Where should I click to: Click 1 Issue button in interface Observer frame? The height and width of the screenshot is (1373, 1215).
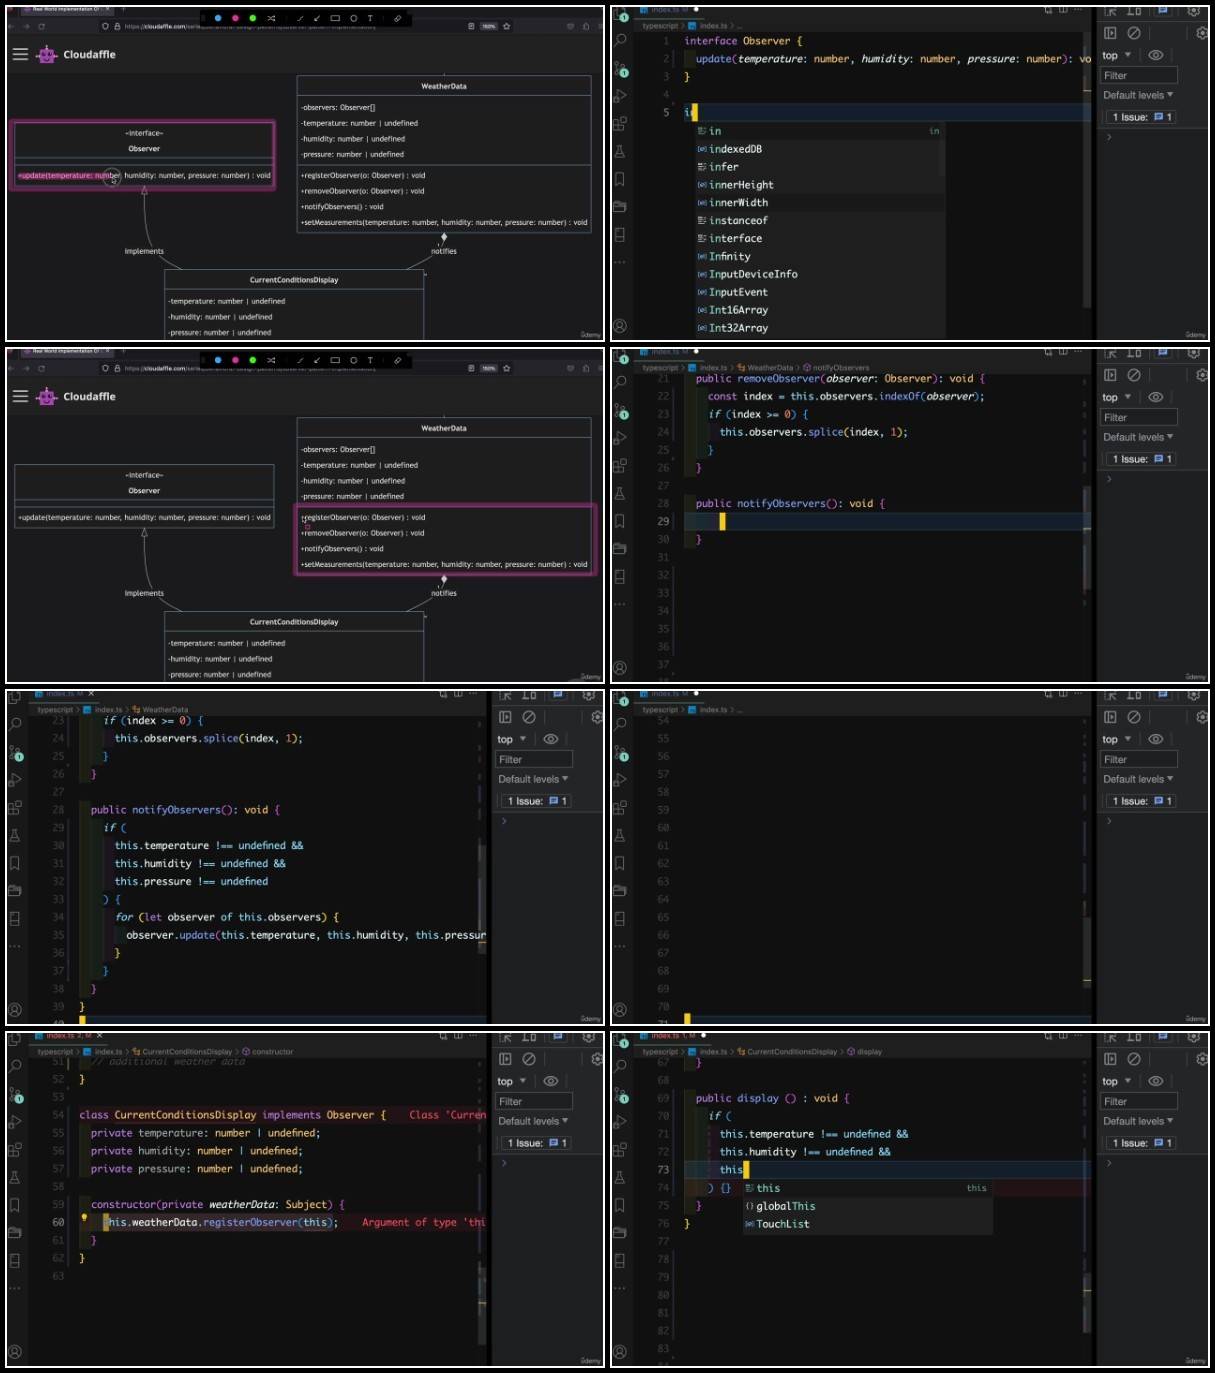1141,117
